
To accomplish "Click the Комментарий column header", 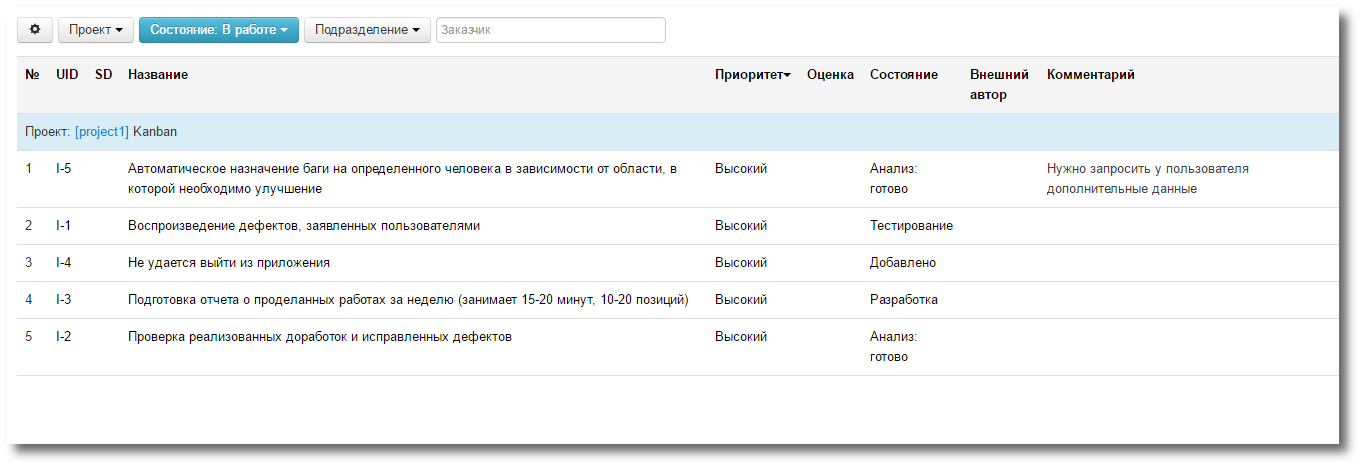I will [1091, 75].
